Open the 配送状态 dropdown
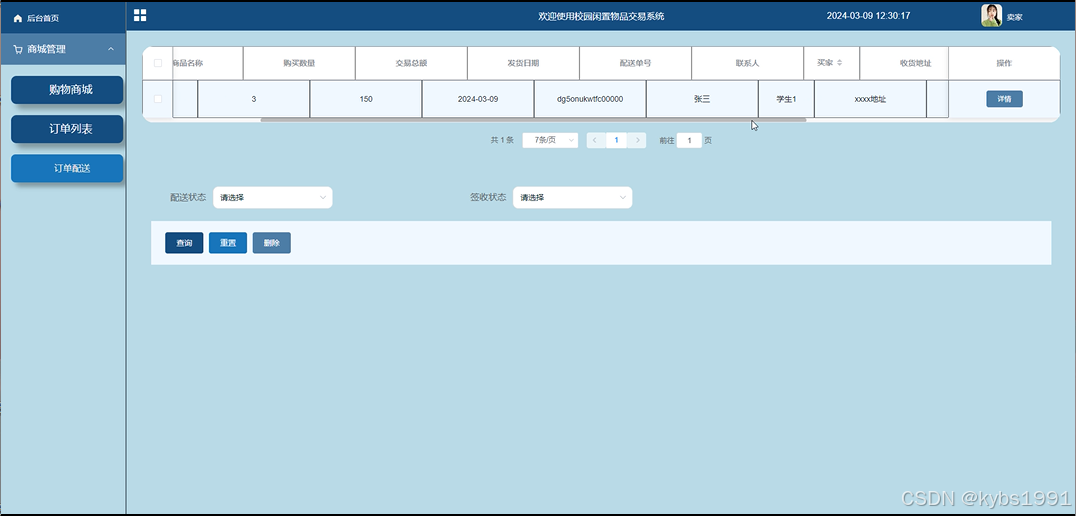 (x=272, y=198)
